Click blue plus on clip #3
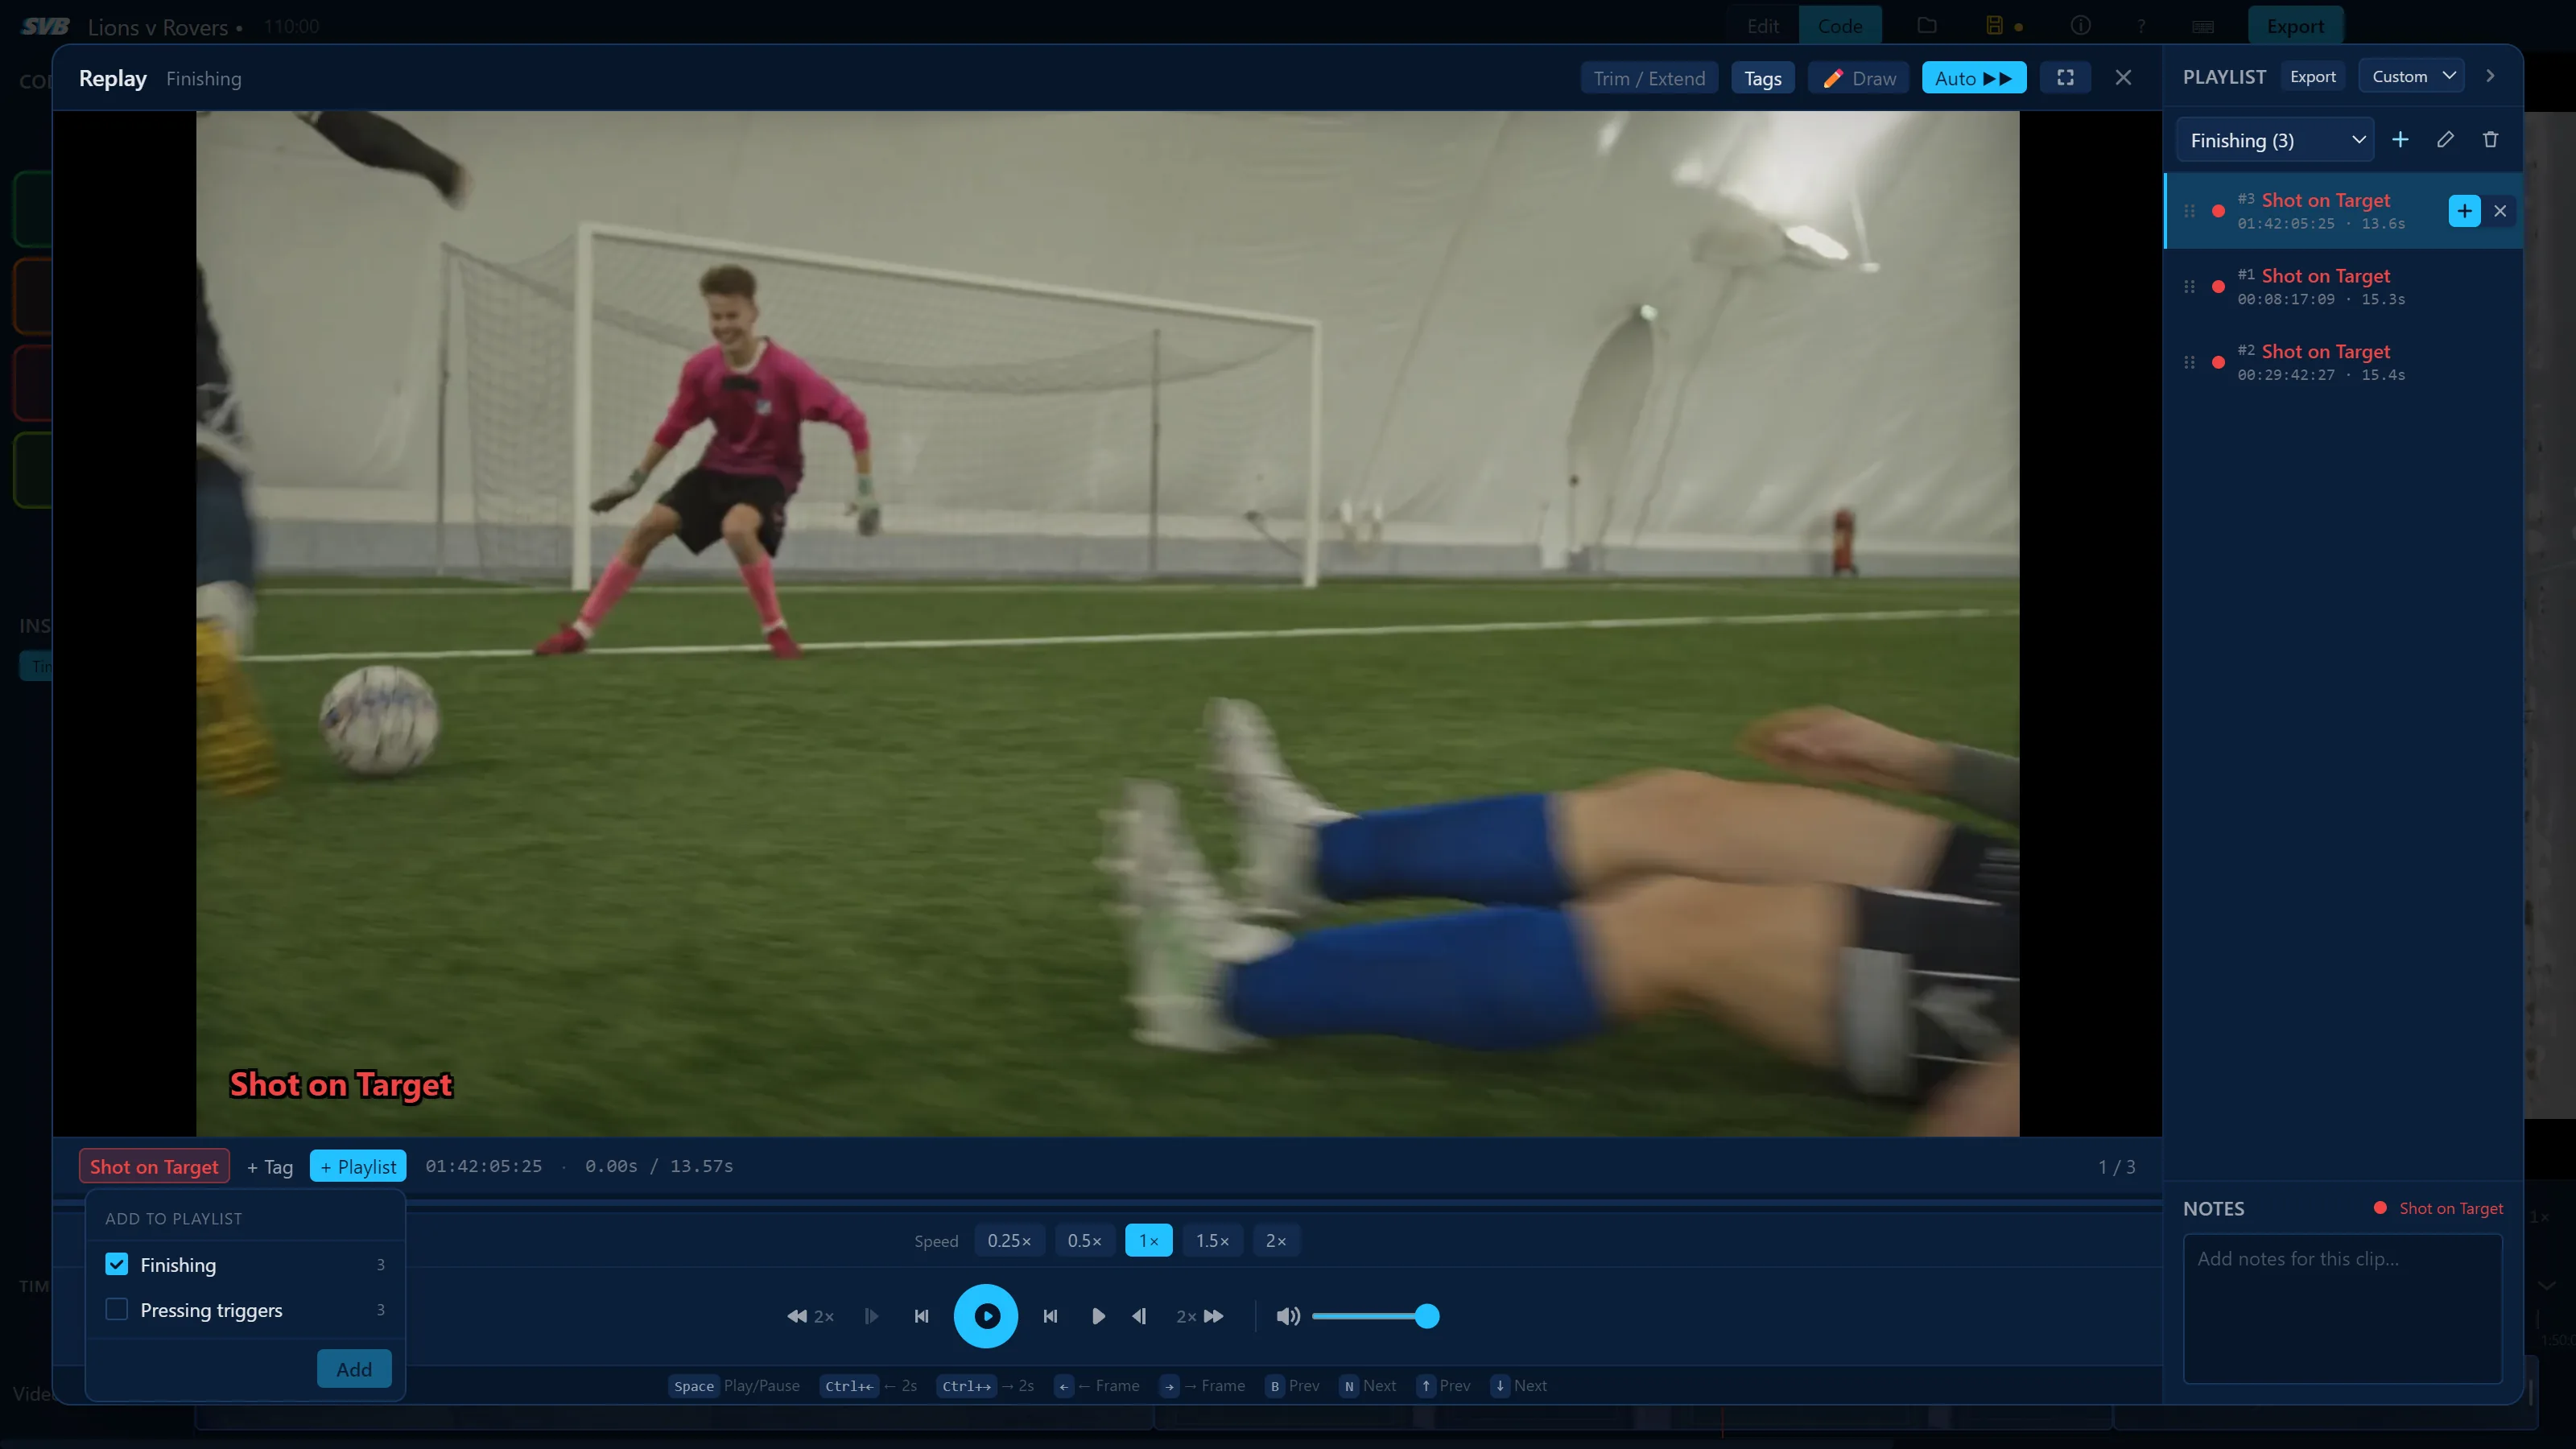 pyautogui.click(x=2464, y=211)
